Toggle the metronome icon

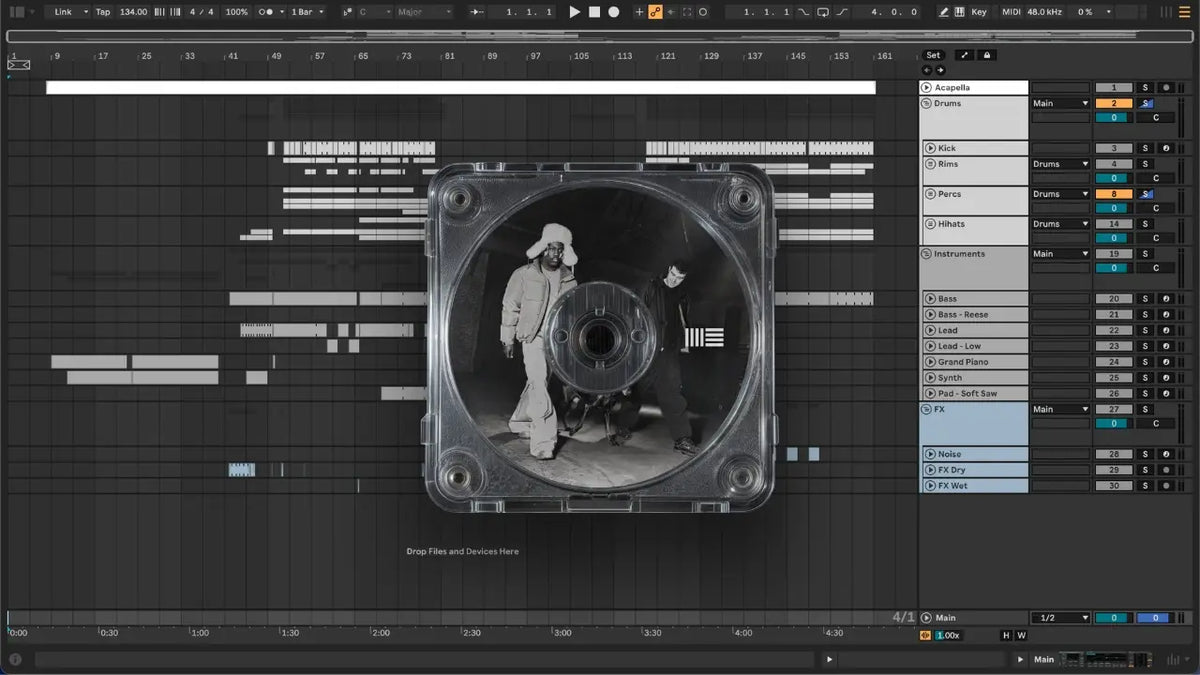click(x=267, y=12)
